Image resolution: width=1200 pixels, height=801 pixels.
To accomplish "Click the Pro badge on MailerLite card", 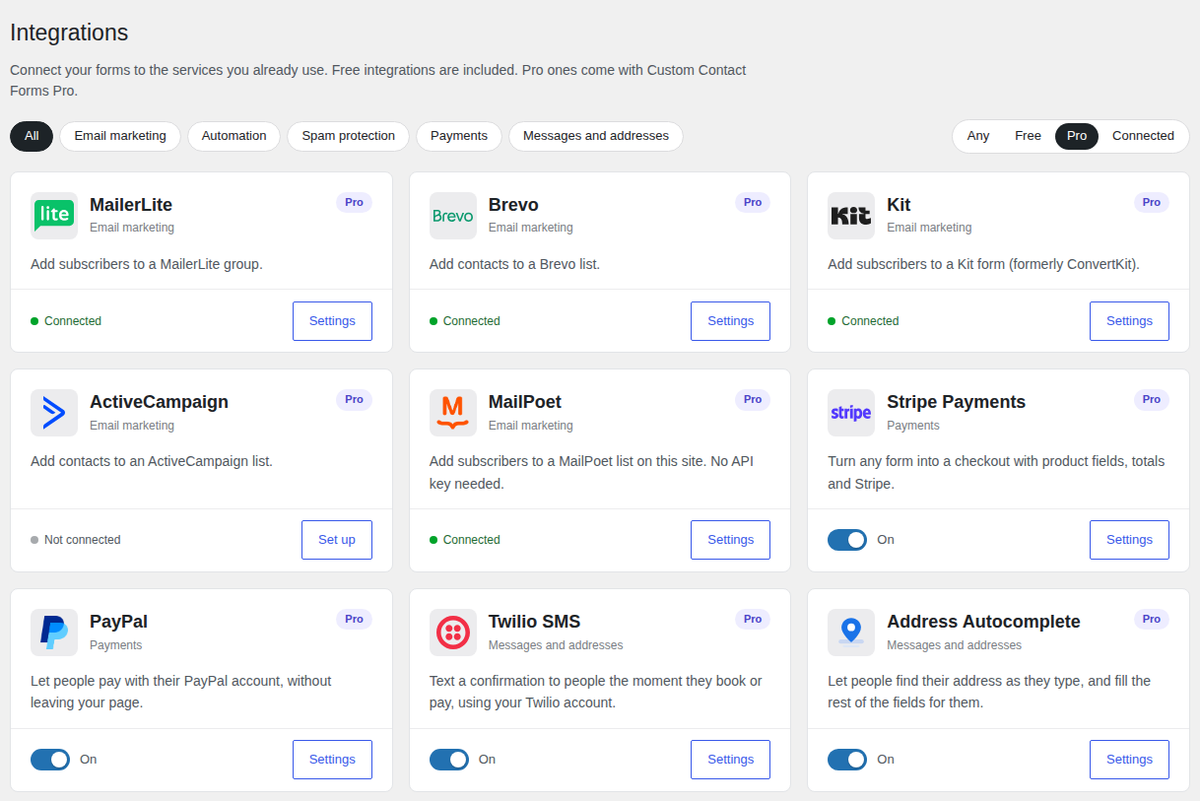I will [354, 202].
